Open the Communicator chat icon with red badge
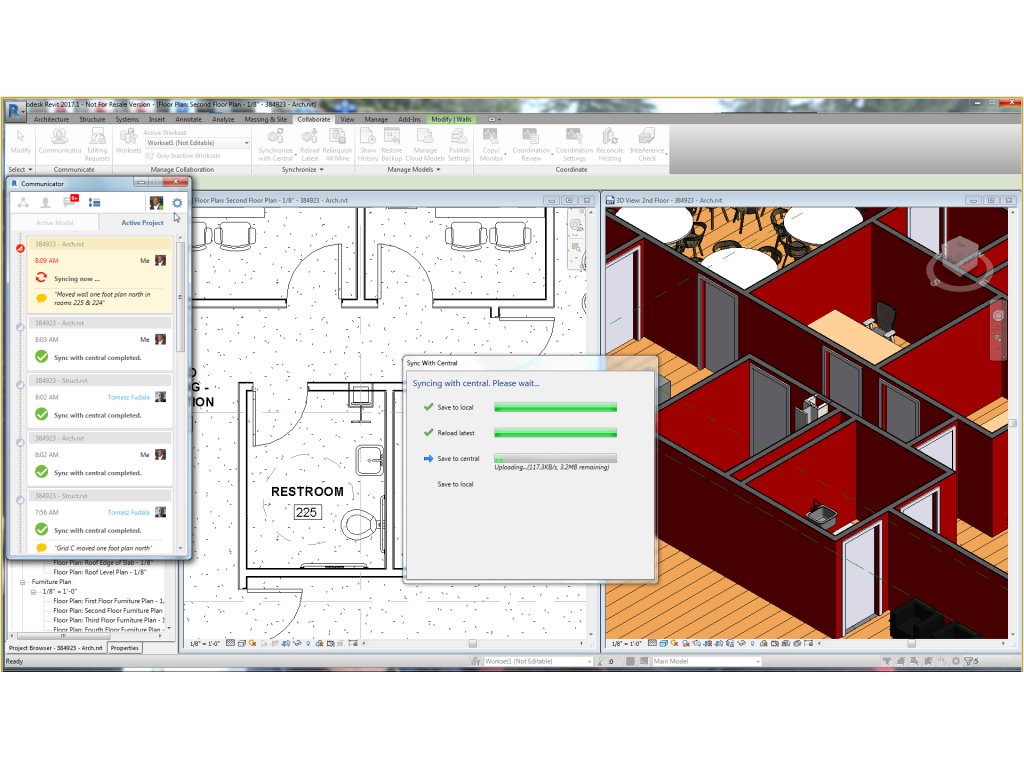 coord(71,201)
